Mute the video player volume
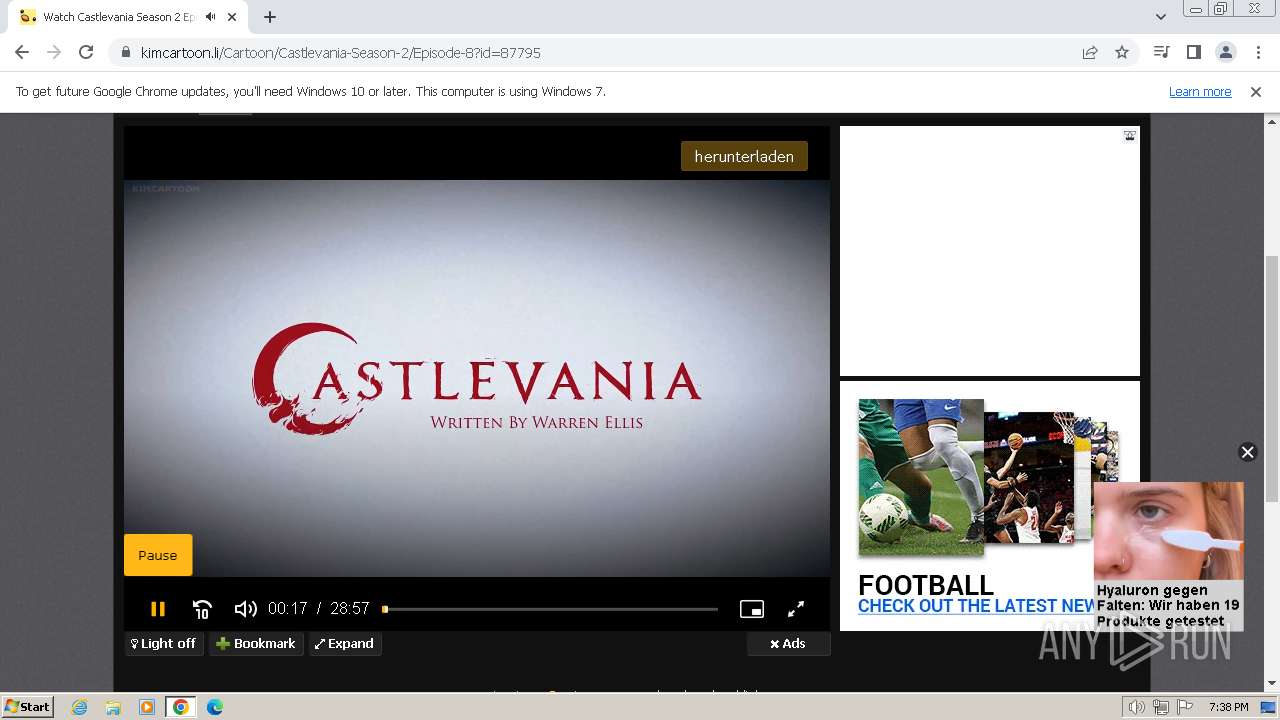The width and height of the screenshot is (1280, 720). pos(245,608)
